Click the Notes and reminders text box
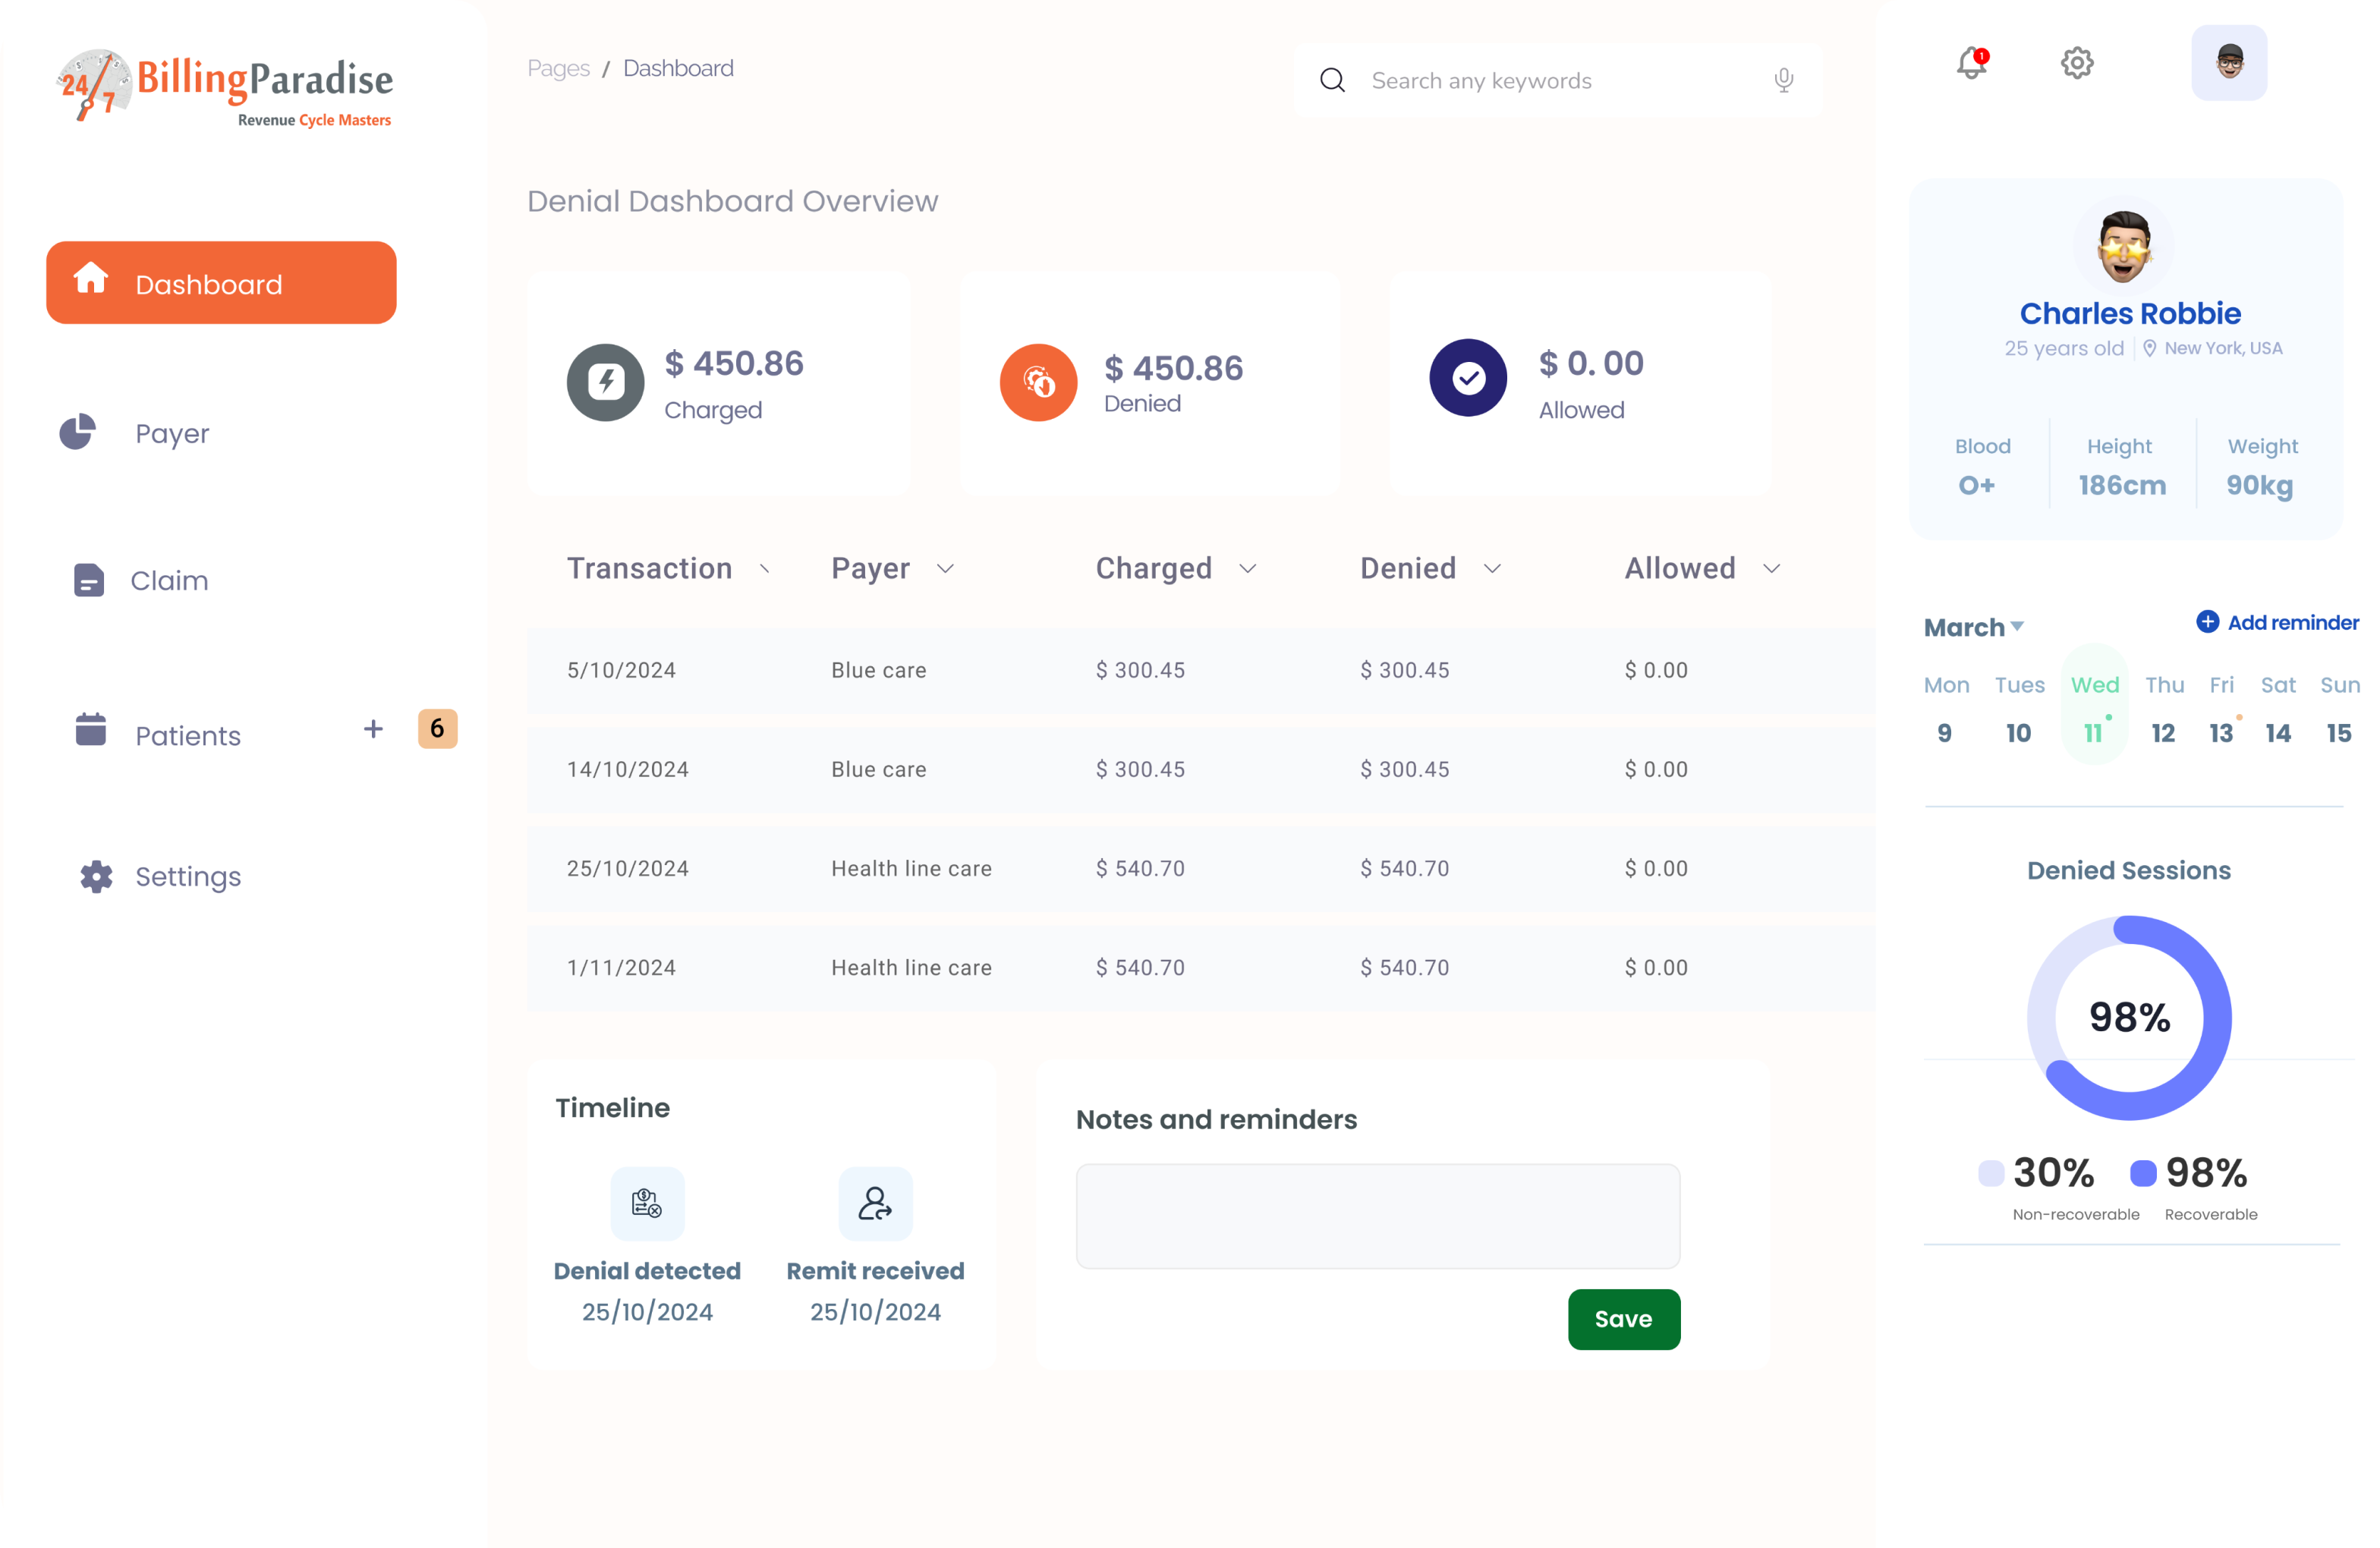The image size is (2380, 1548). 1377,1215
